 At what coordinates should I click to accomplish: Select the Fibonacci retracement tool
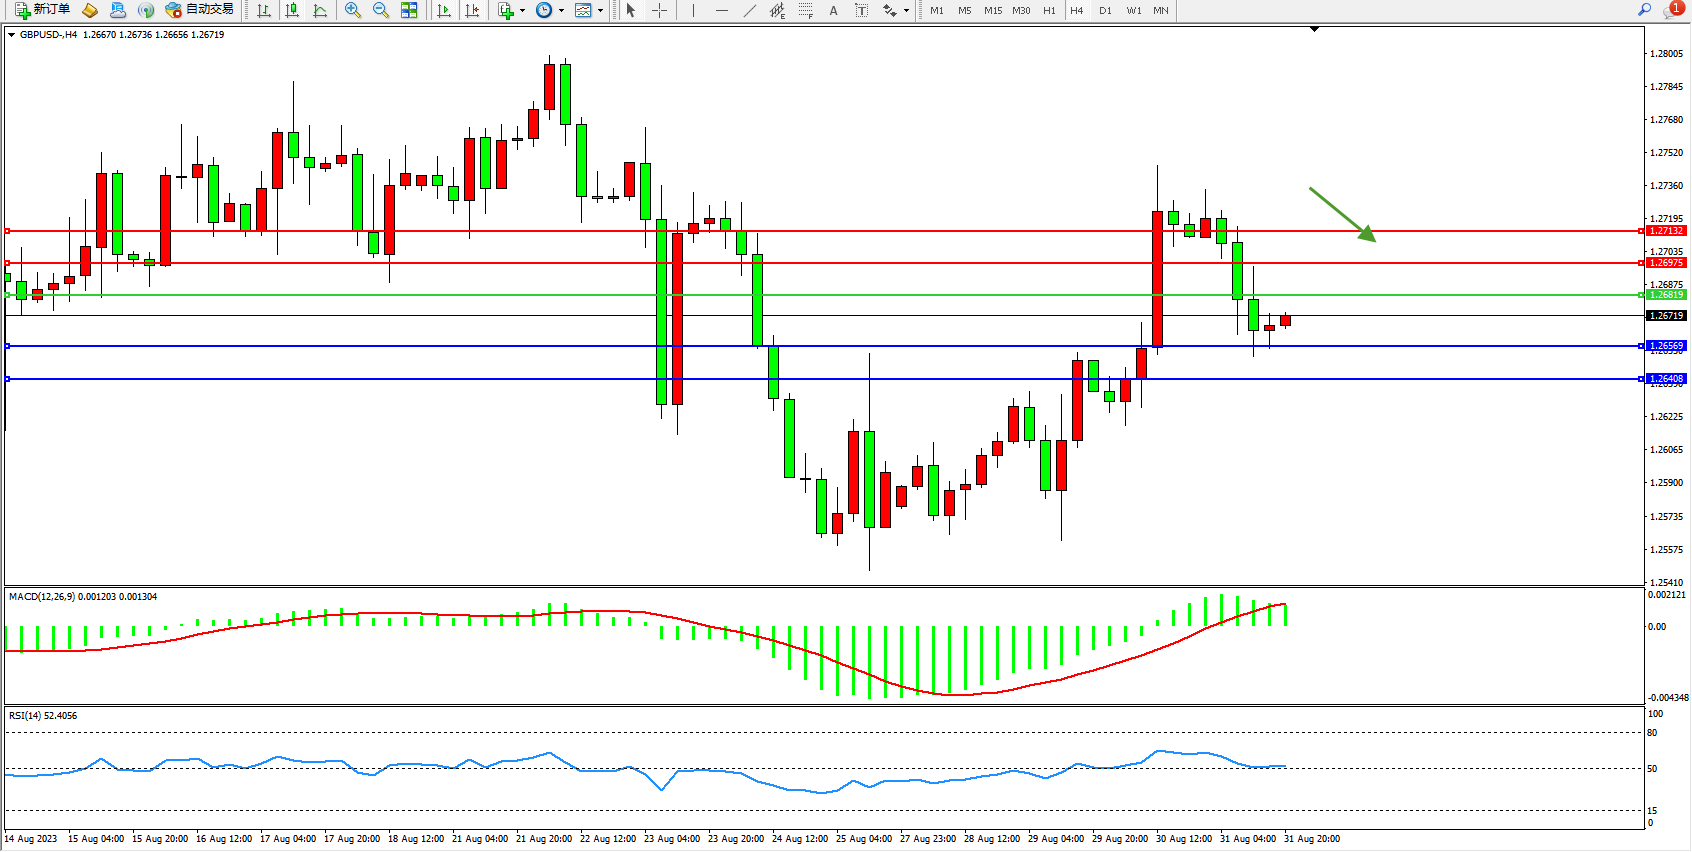(806, 10)
